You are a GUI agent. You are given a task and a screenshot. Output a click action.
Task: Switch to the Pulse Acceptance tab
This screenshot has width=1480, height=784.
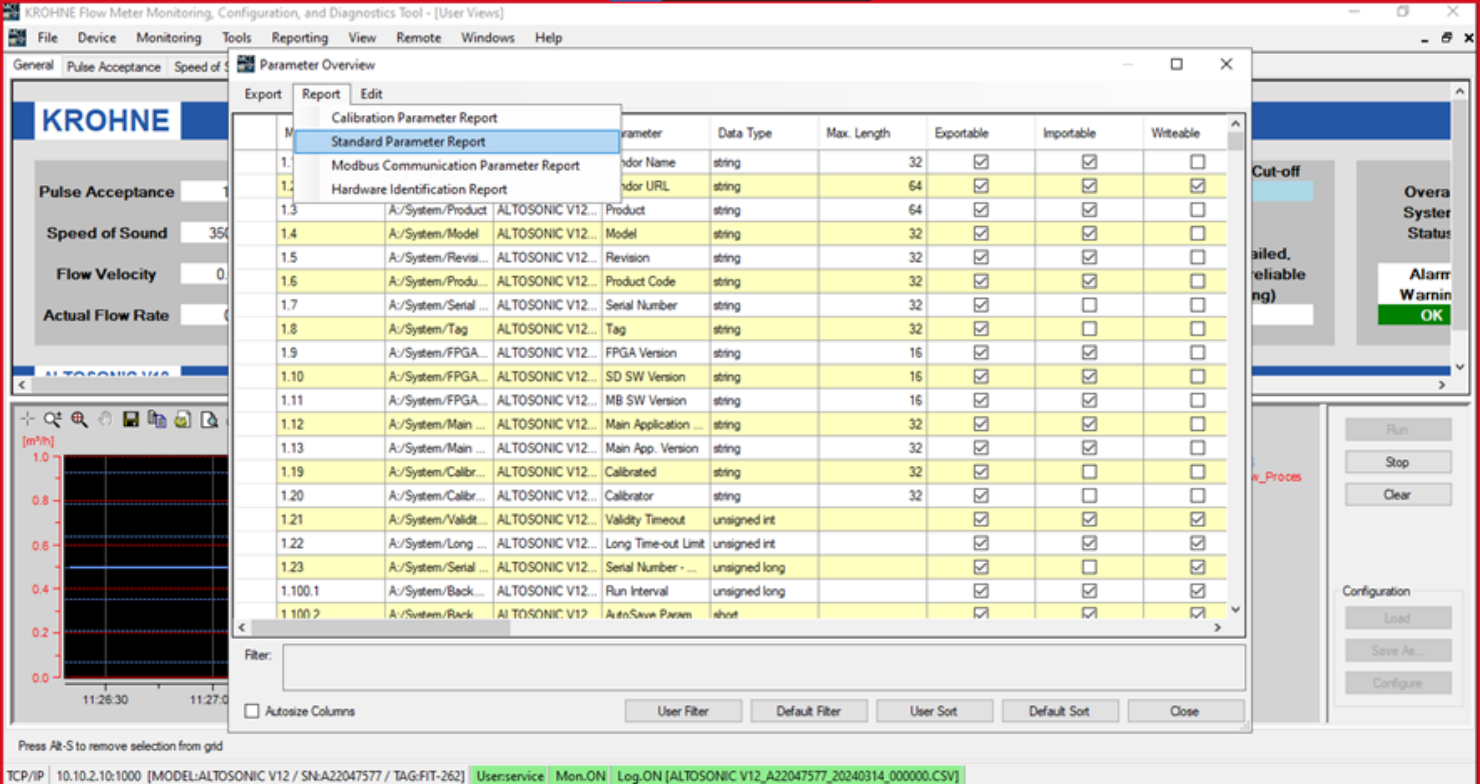tap(114, 67)
